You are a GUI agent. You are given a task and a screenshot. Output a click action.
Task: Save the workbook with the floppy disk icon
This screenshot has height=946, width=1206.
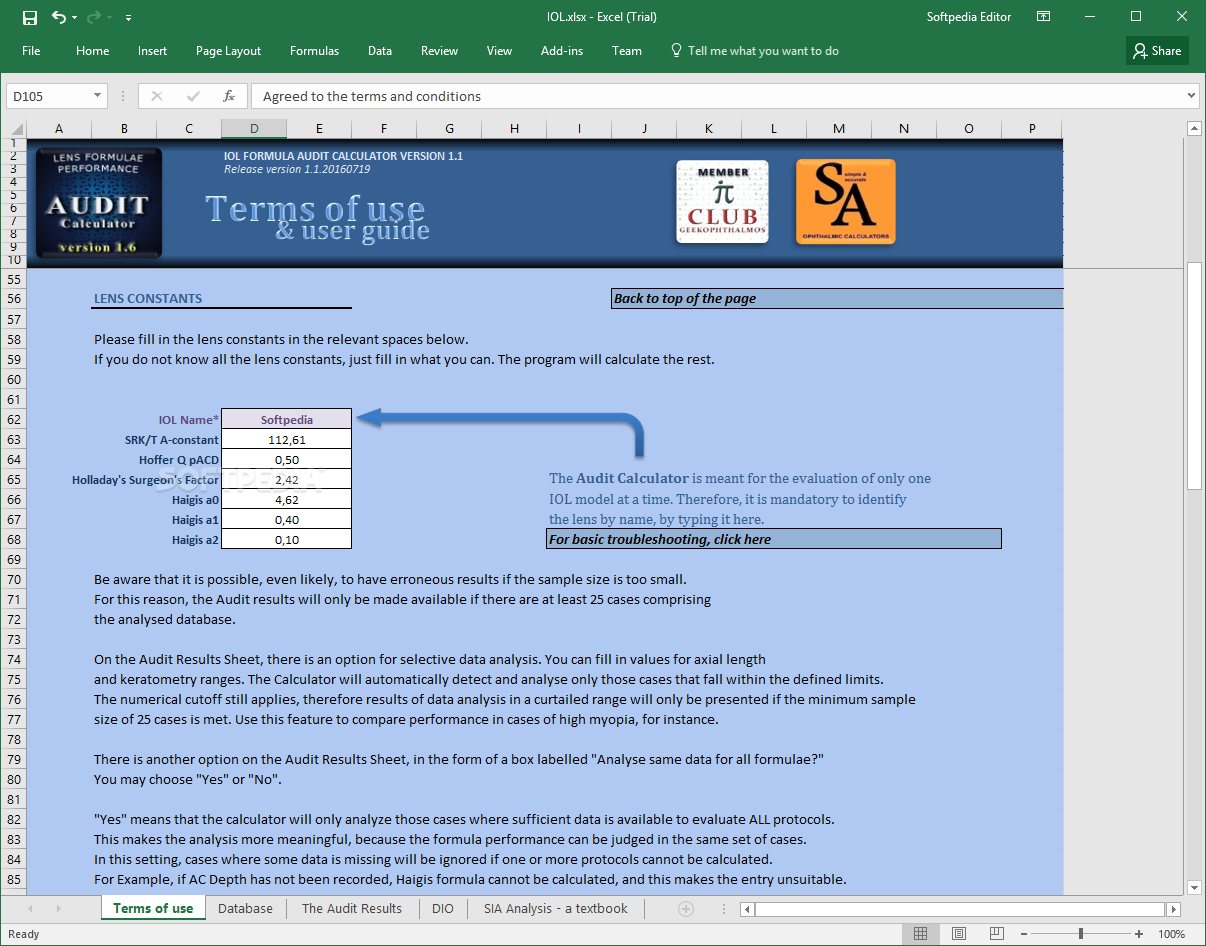29,17
